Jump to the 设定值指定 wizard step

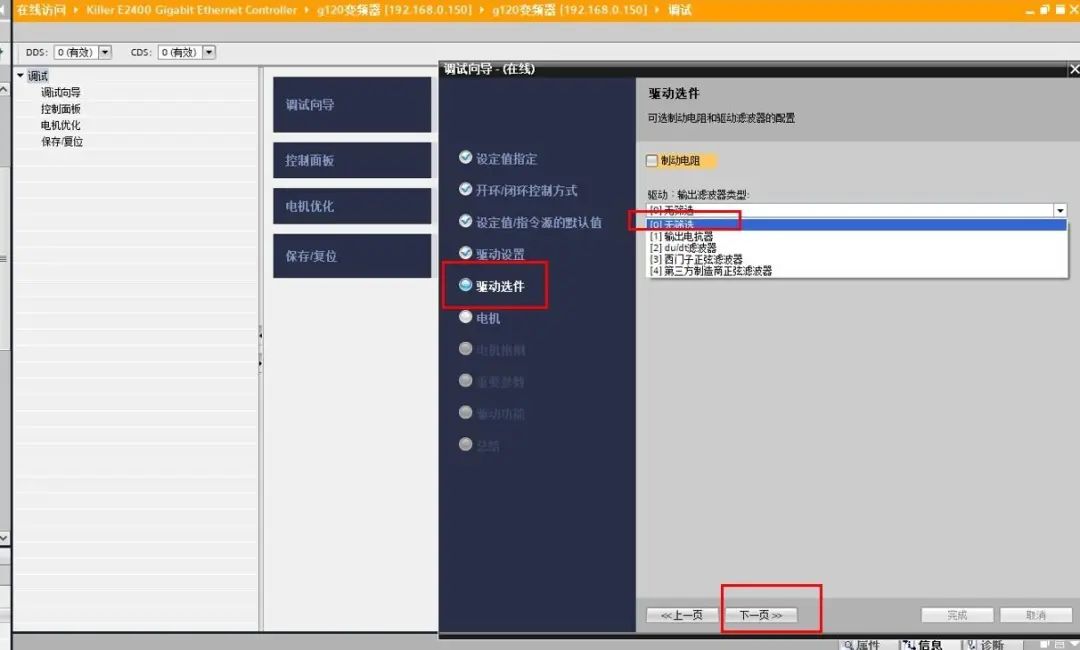click(x=506, y=159)
